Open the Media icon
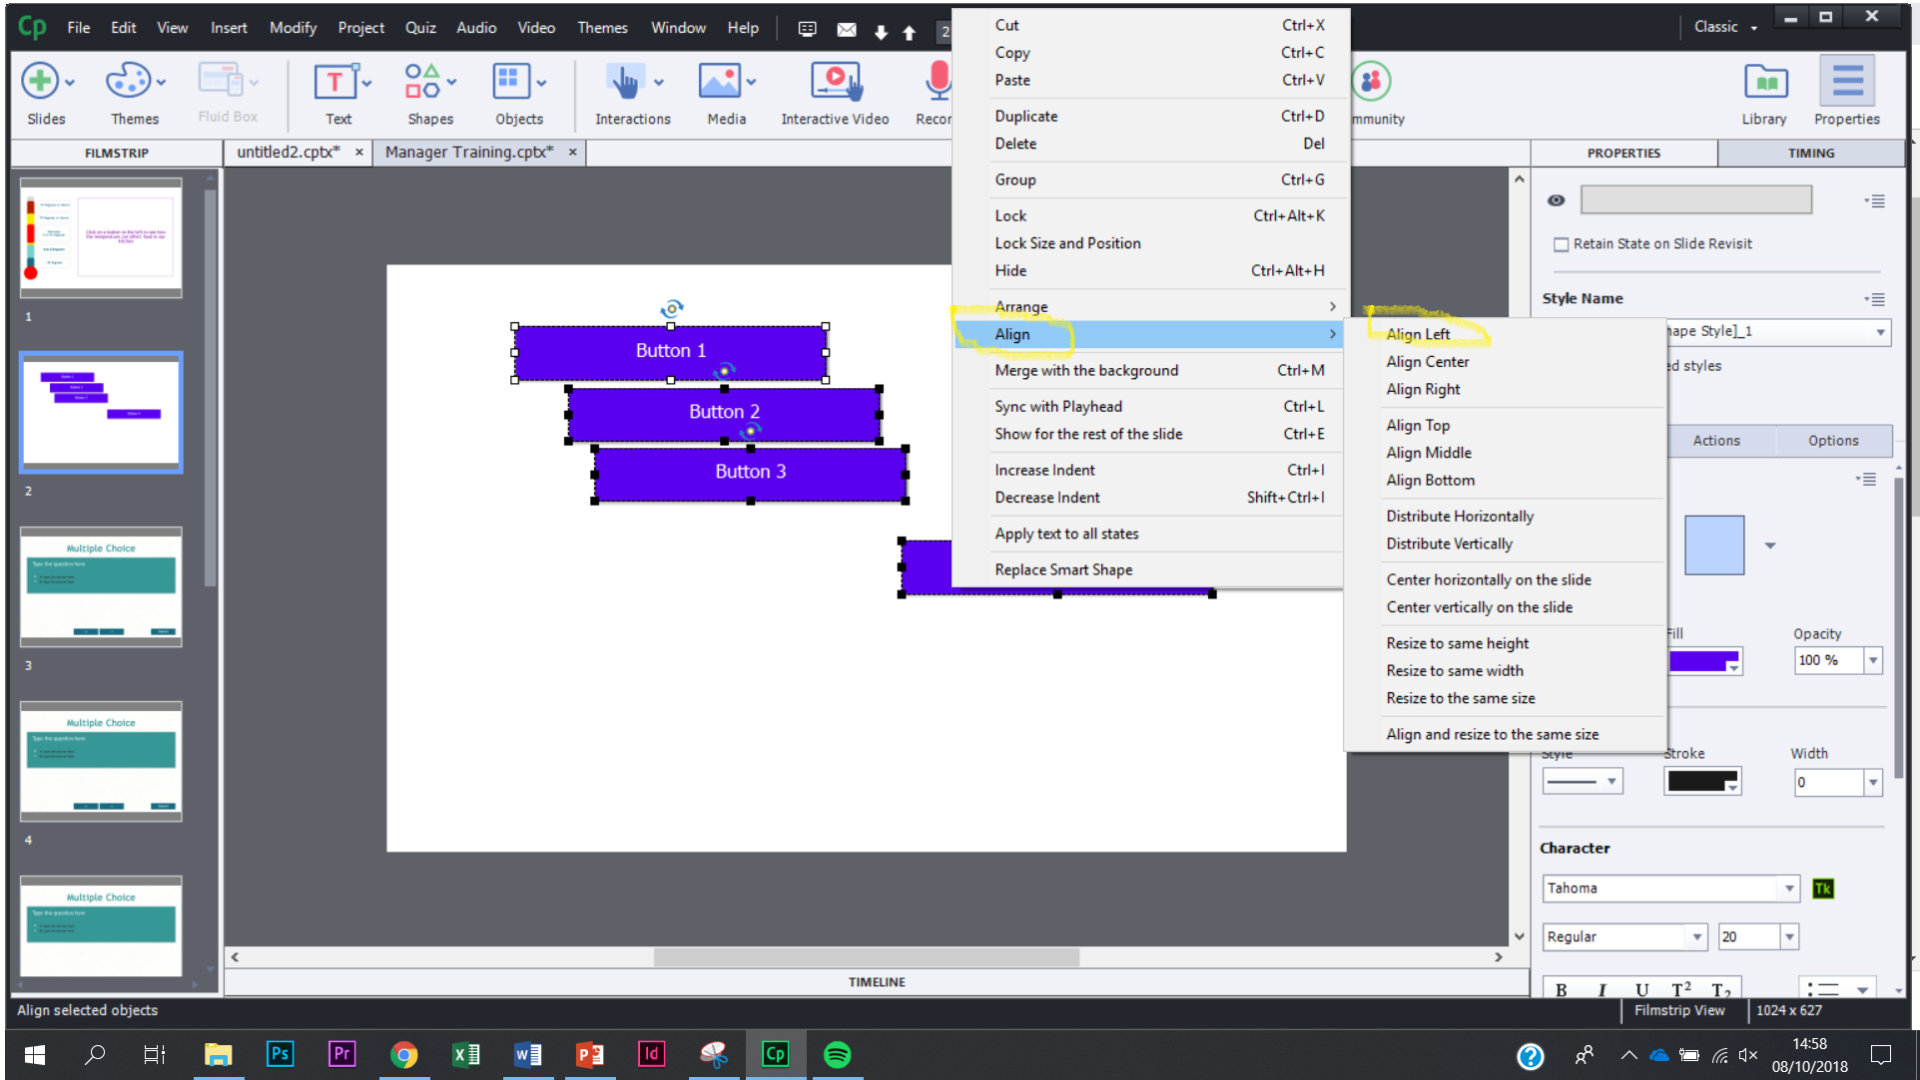Image resolution: width=1920 pixels, height=1080 pixels. tap(719, 82)
